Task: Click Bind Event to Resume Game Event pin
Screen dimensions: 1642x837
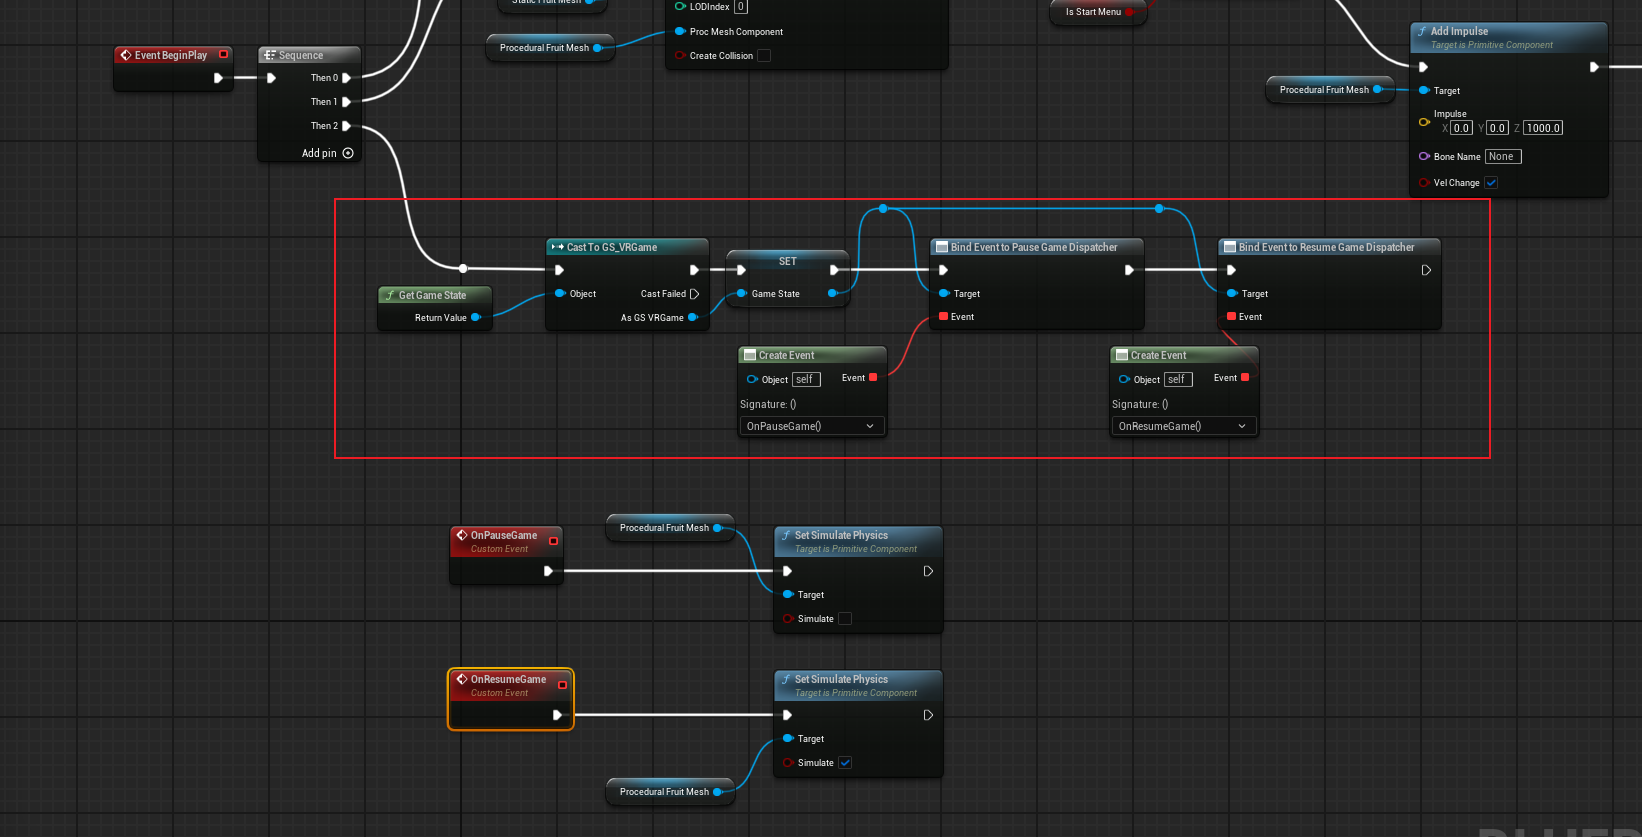Action: (x=1231, y=317)
